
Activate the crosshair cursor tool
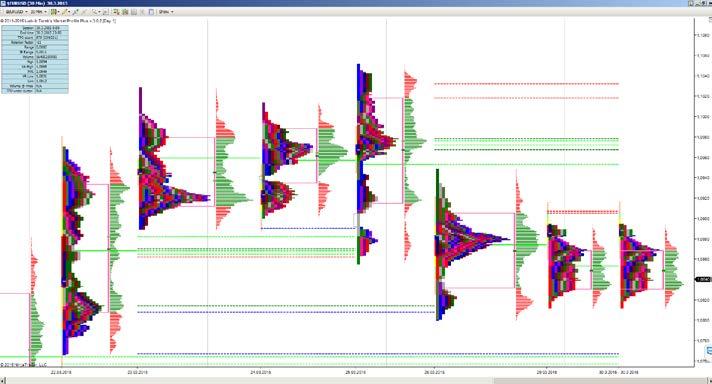pyautogui.click(x=75, y=12)
